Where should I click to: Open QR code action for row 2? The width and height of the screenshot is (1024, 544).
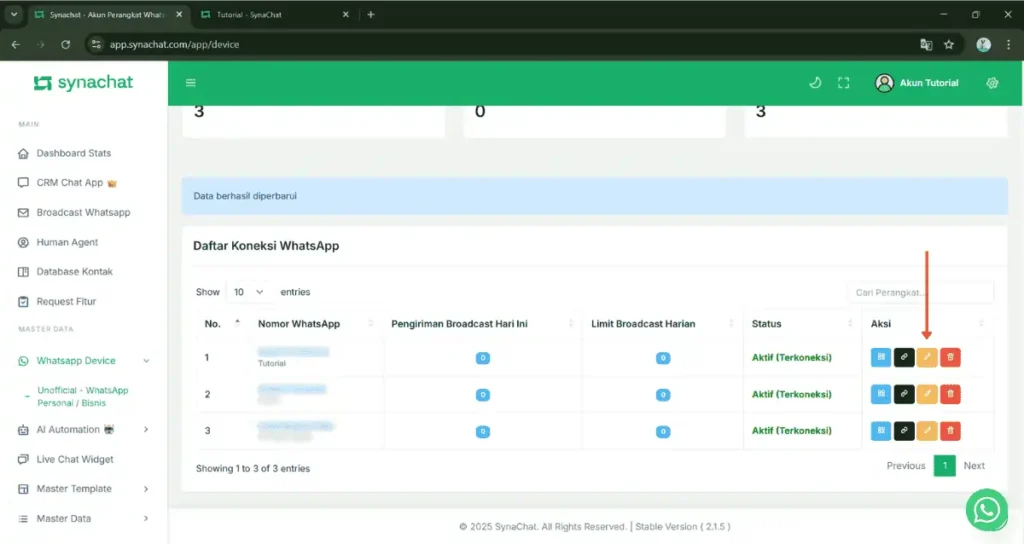click(880, 394)
